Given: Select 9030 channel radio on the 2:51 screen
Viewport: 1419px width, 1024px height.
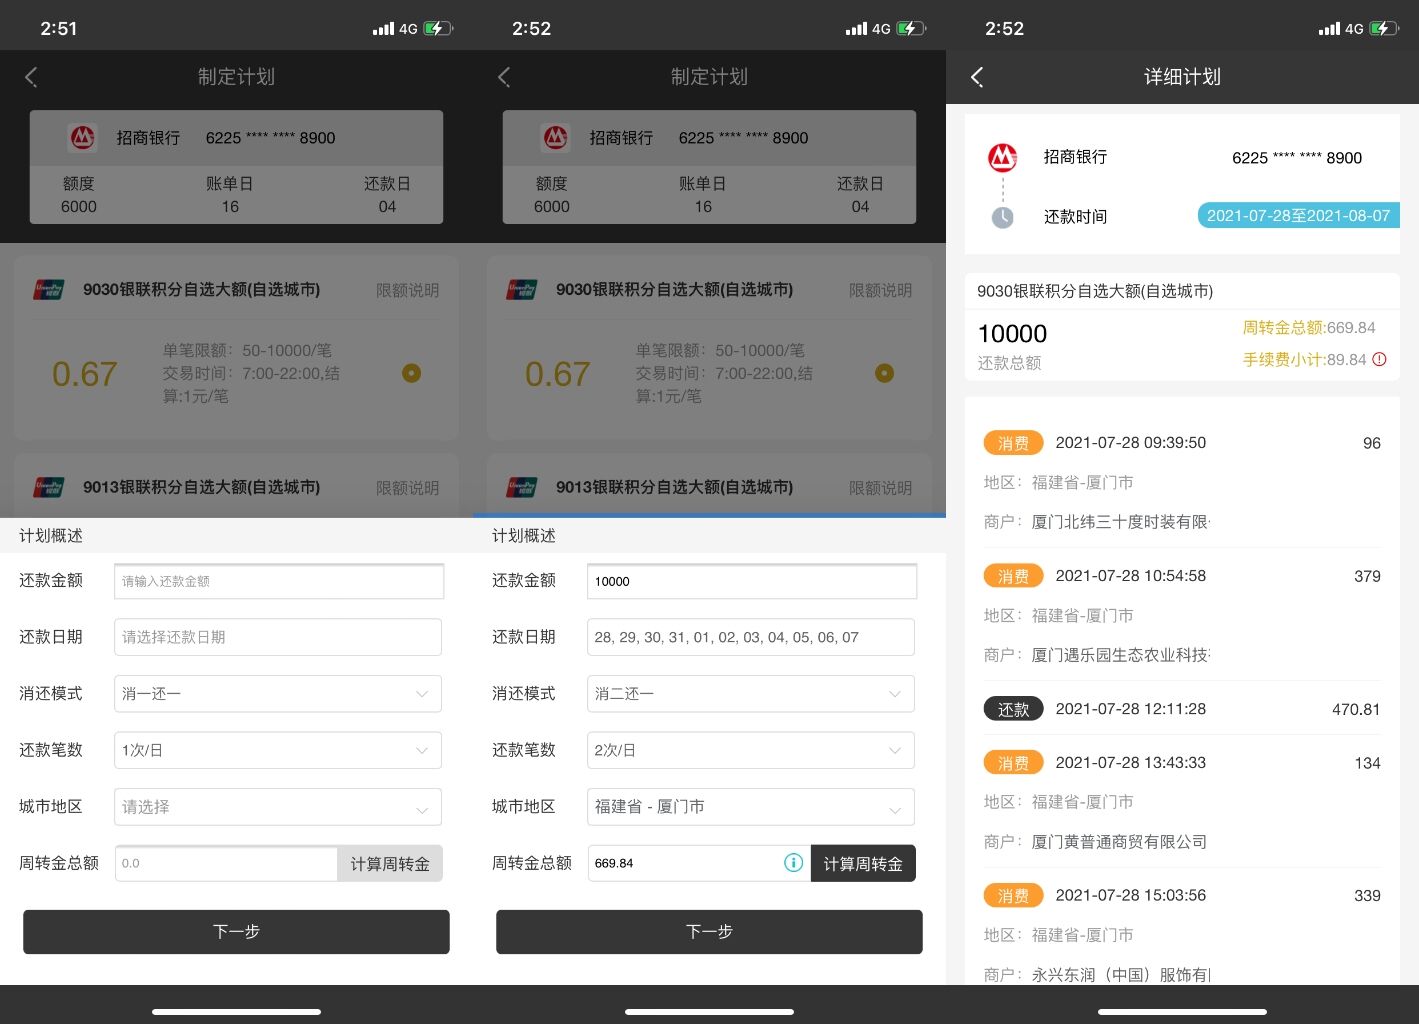Looking at the screenshot, I should coord(411,373).
